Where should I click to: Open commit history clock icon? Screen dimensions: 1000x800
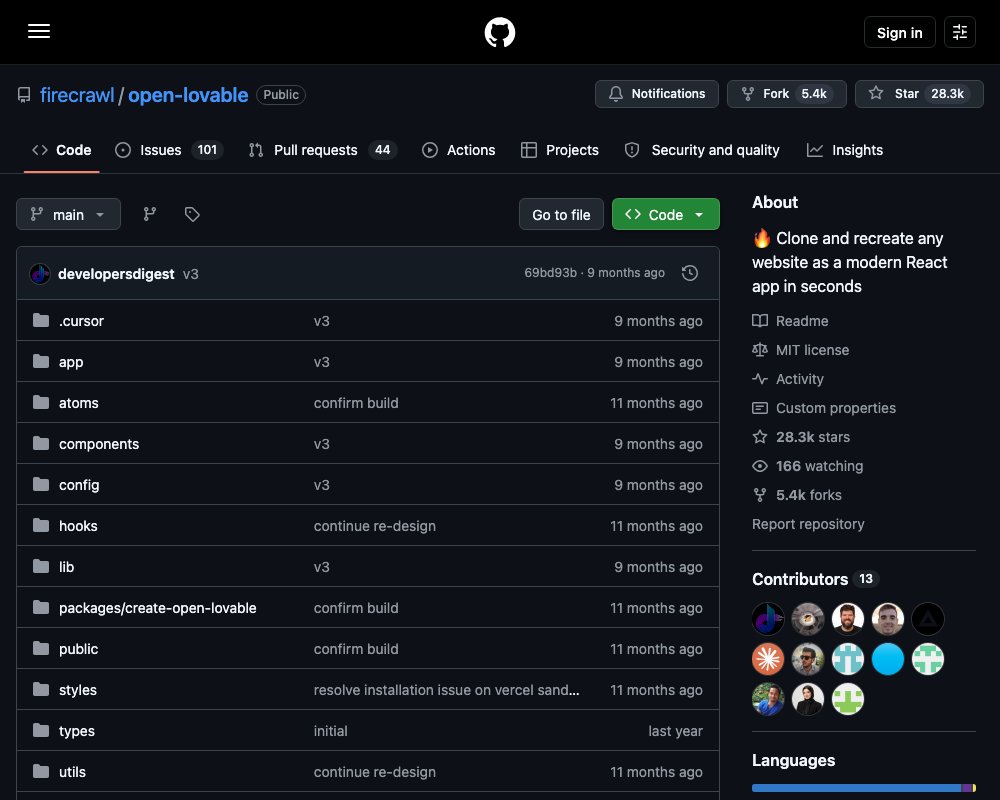(x=689, y=273)
